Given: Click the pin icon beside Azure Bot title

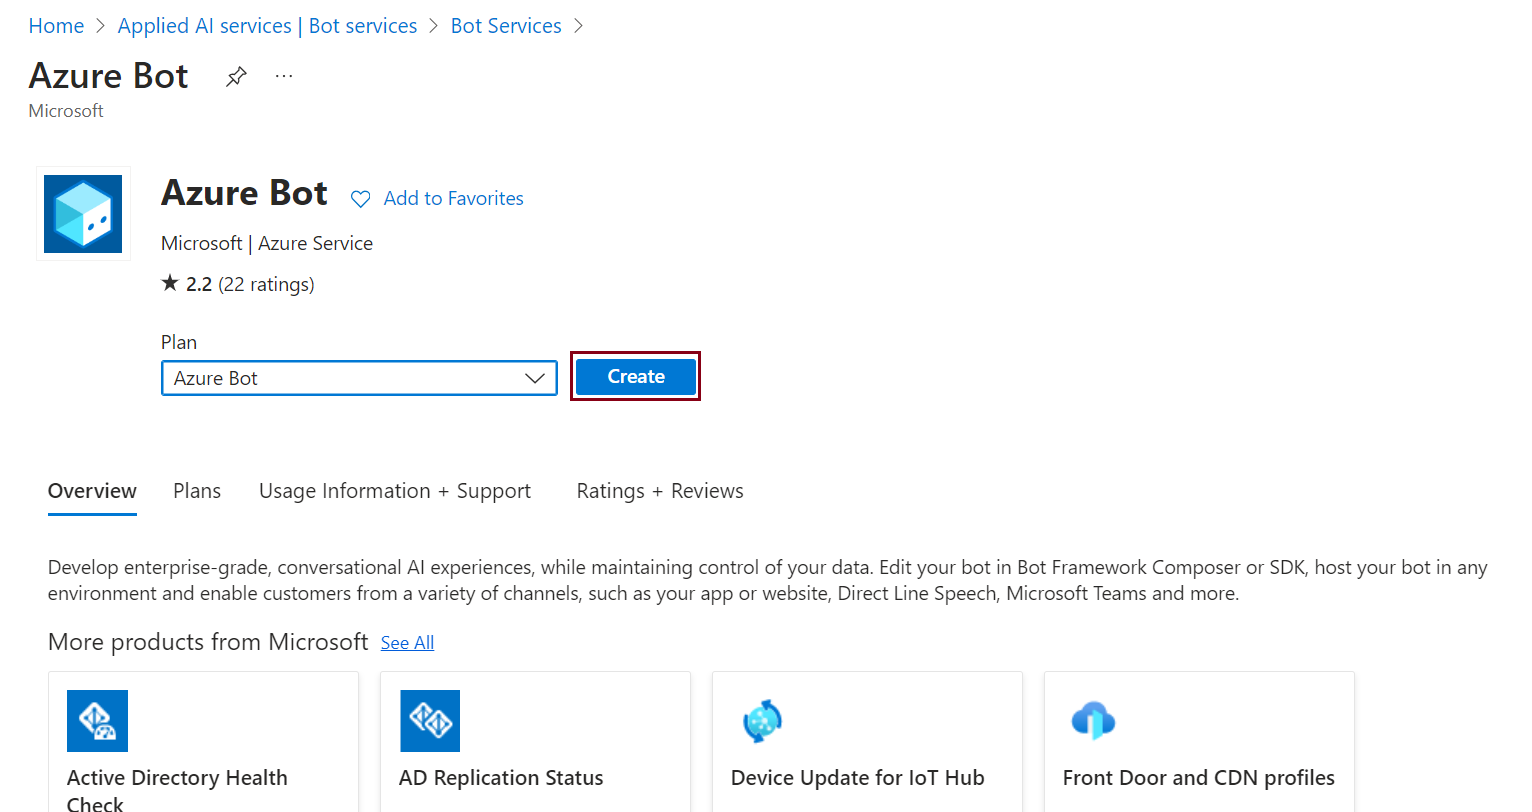Looking at the screenshot, I should coord(236,77).
